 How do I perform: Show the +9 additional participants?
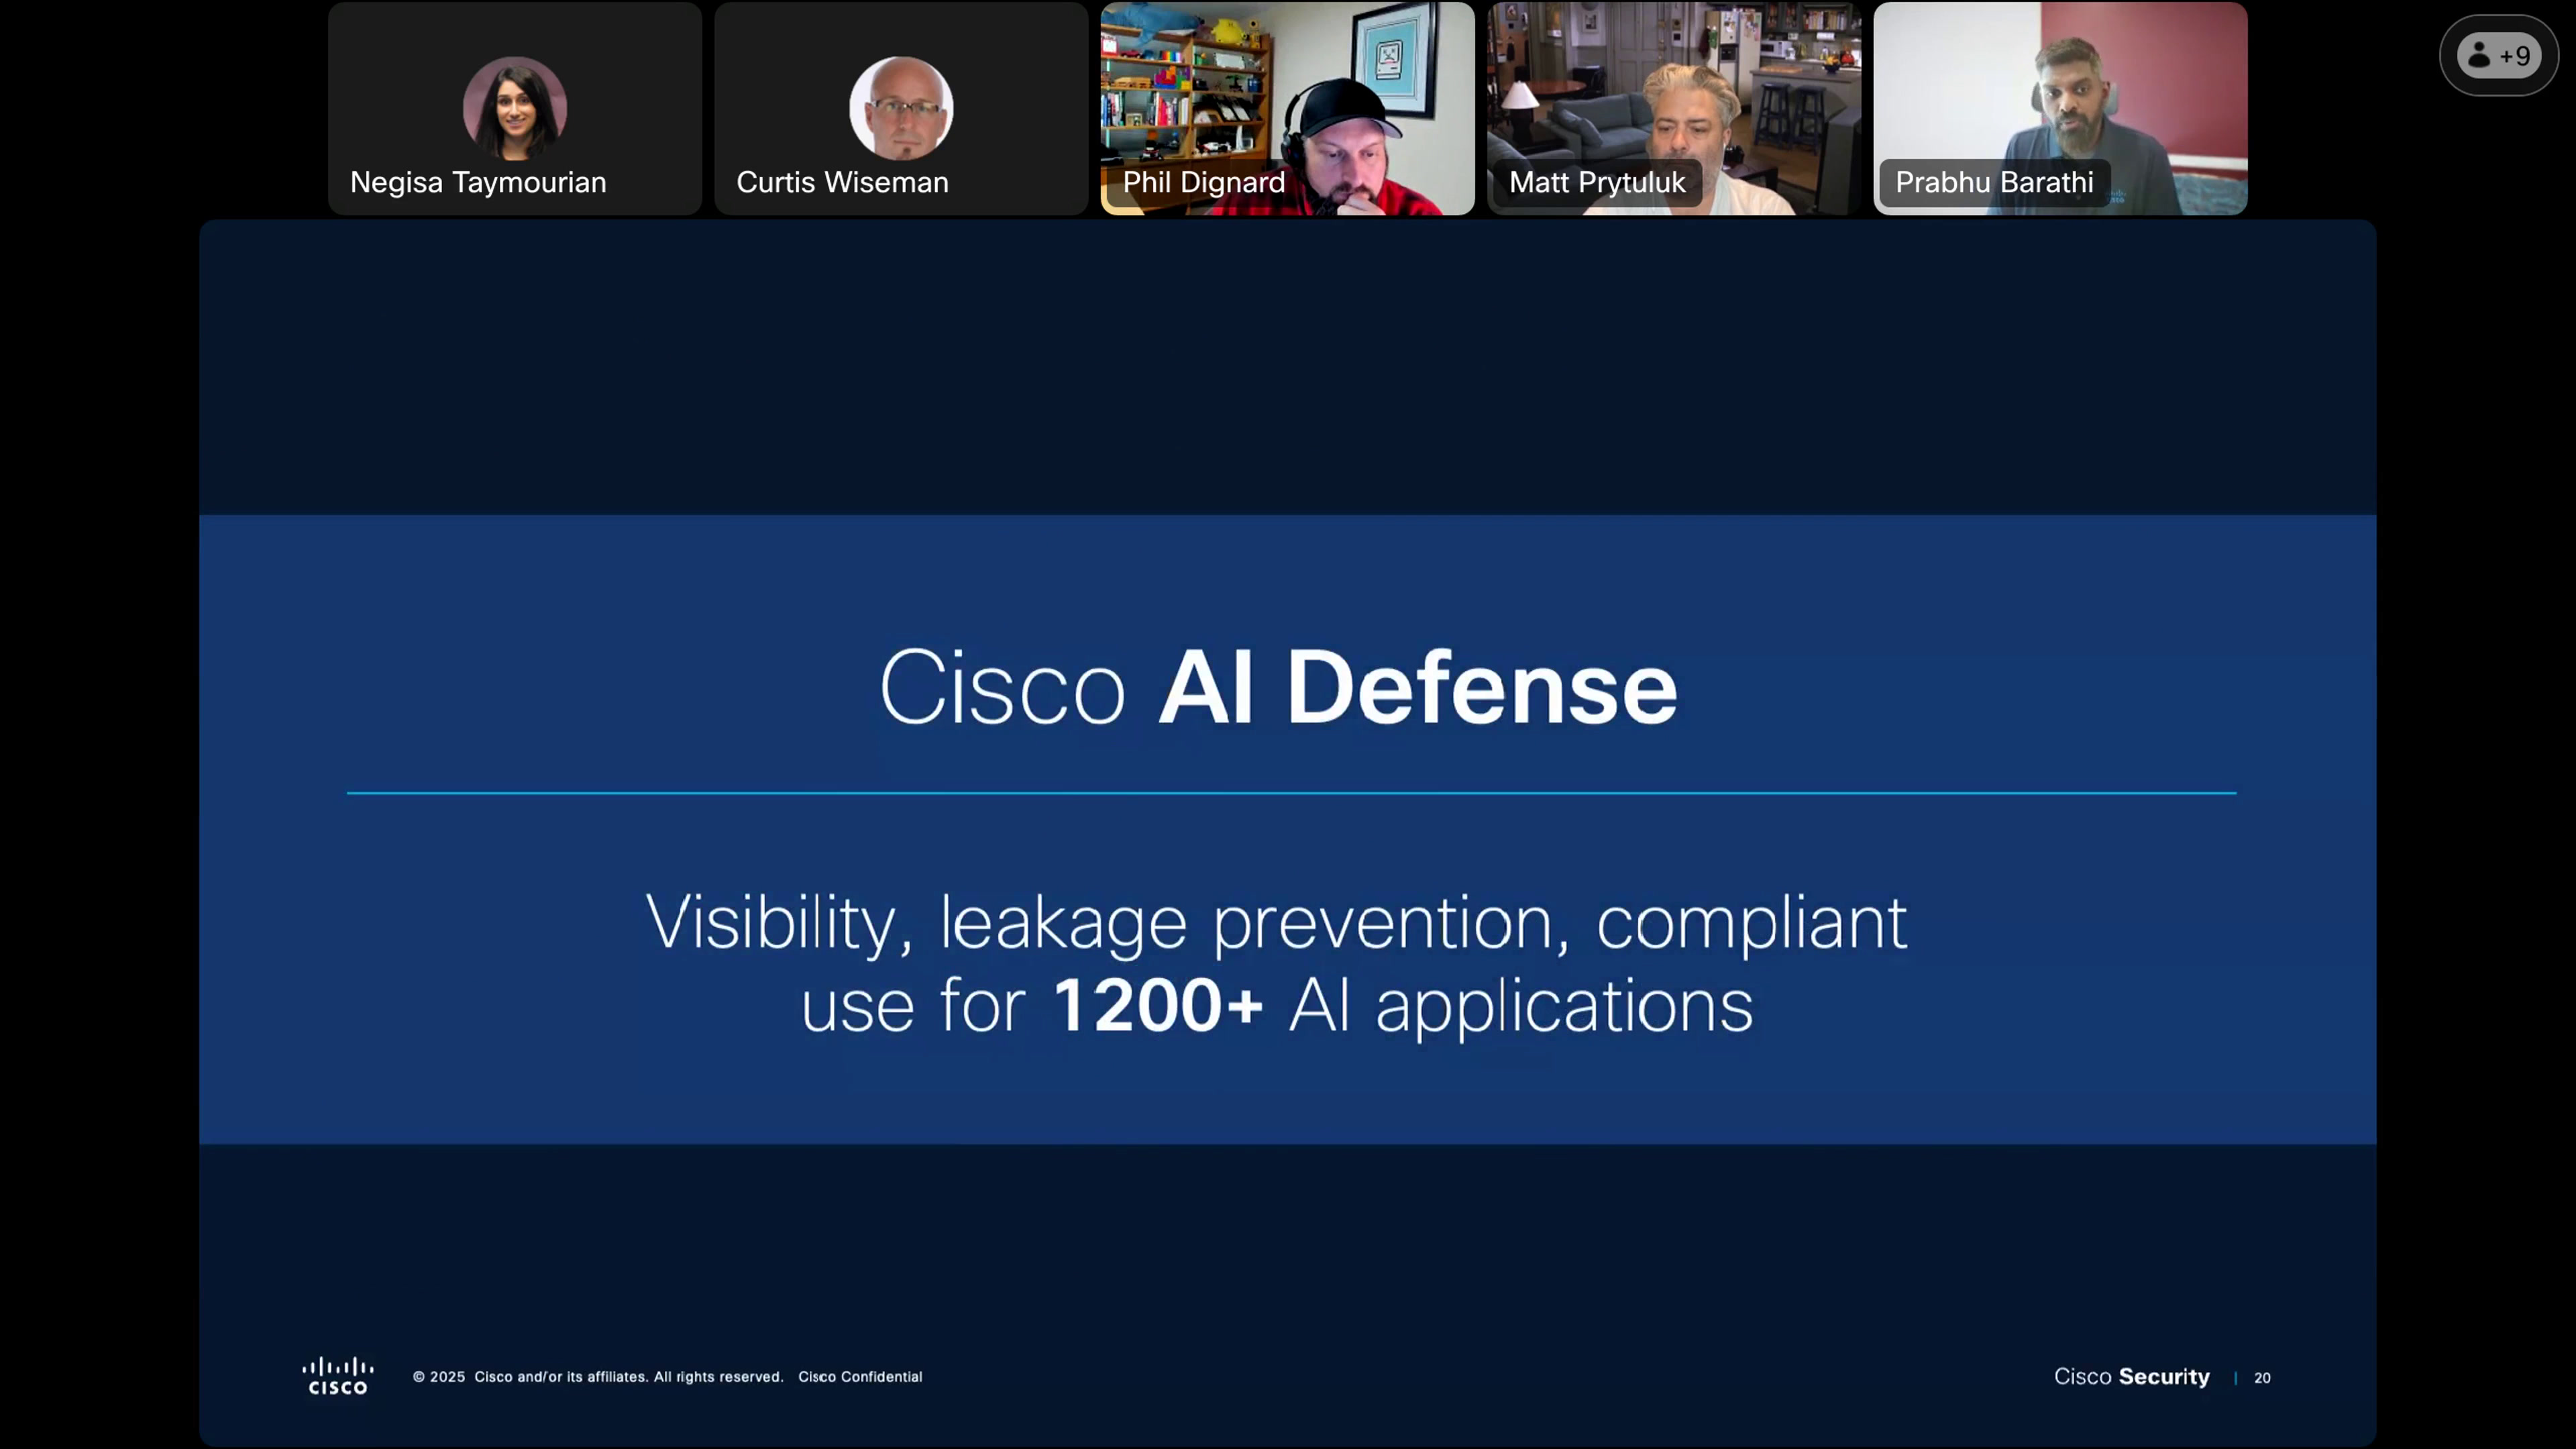click(2498, 55)
